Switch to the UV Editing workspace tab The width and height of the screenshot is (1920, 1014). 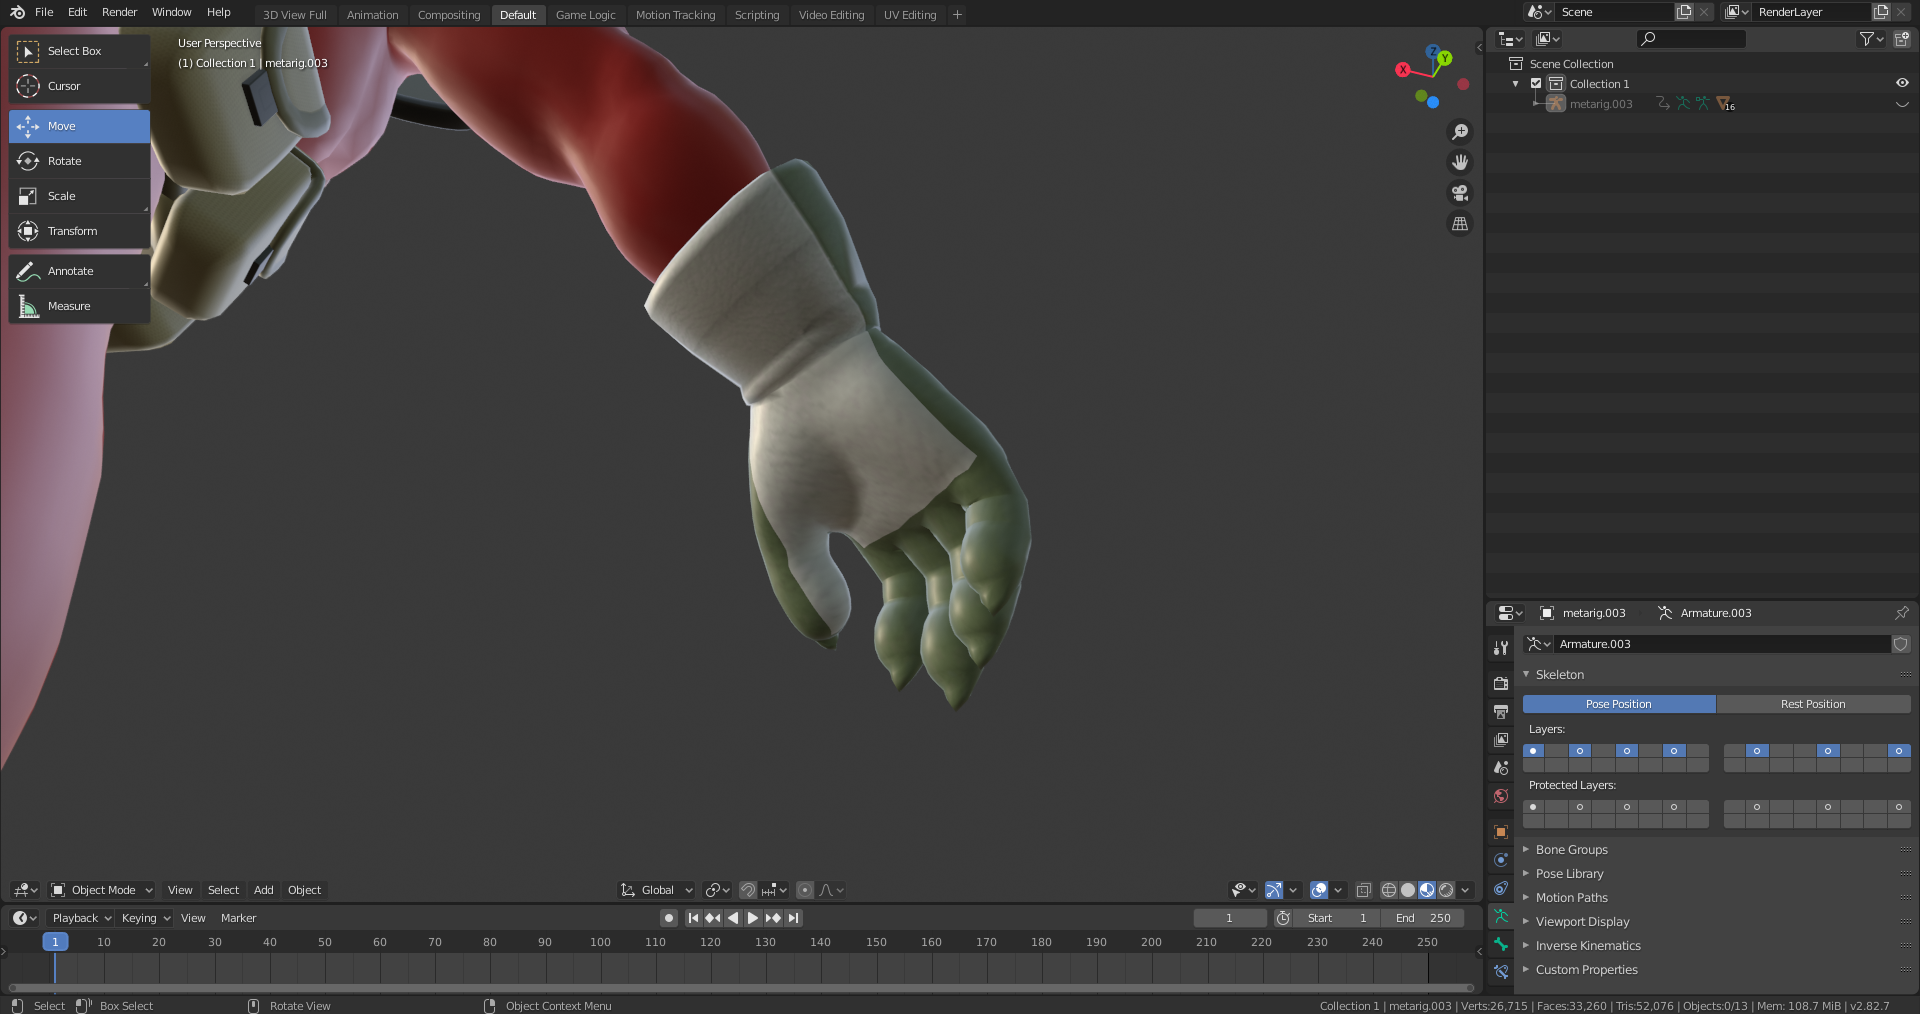pyautogui.click(x=910, y=15)
